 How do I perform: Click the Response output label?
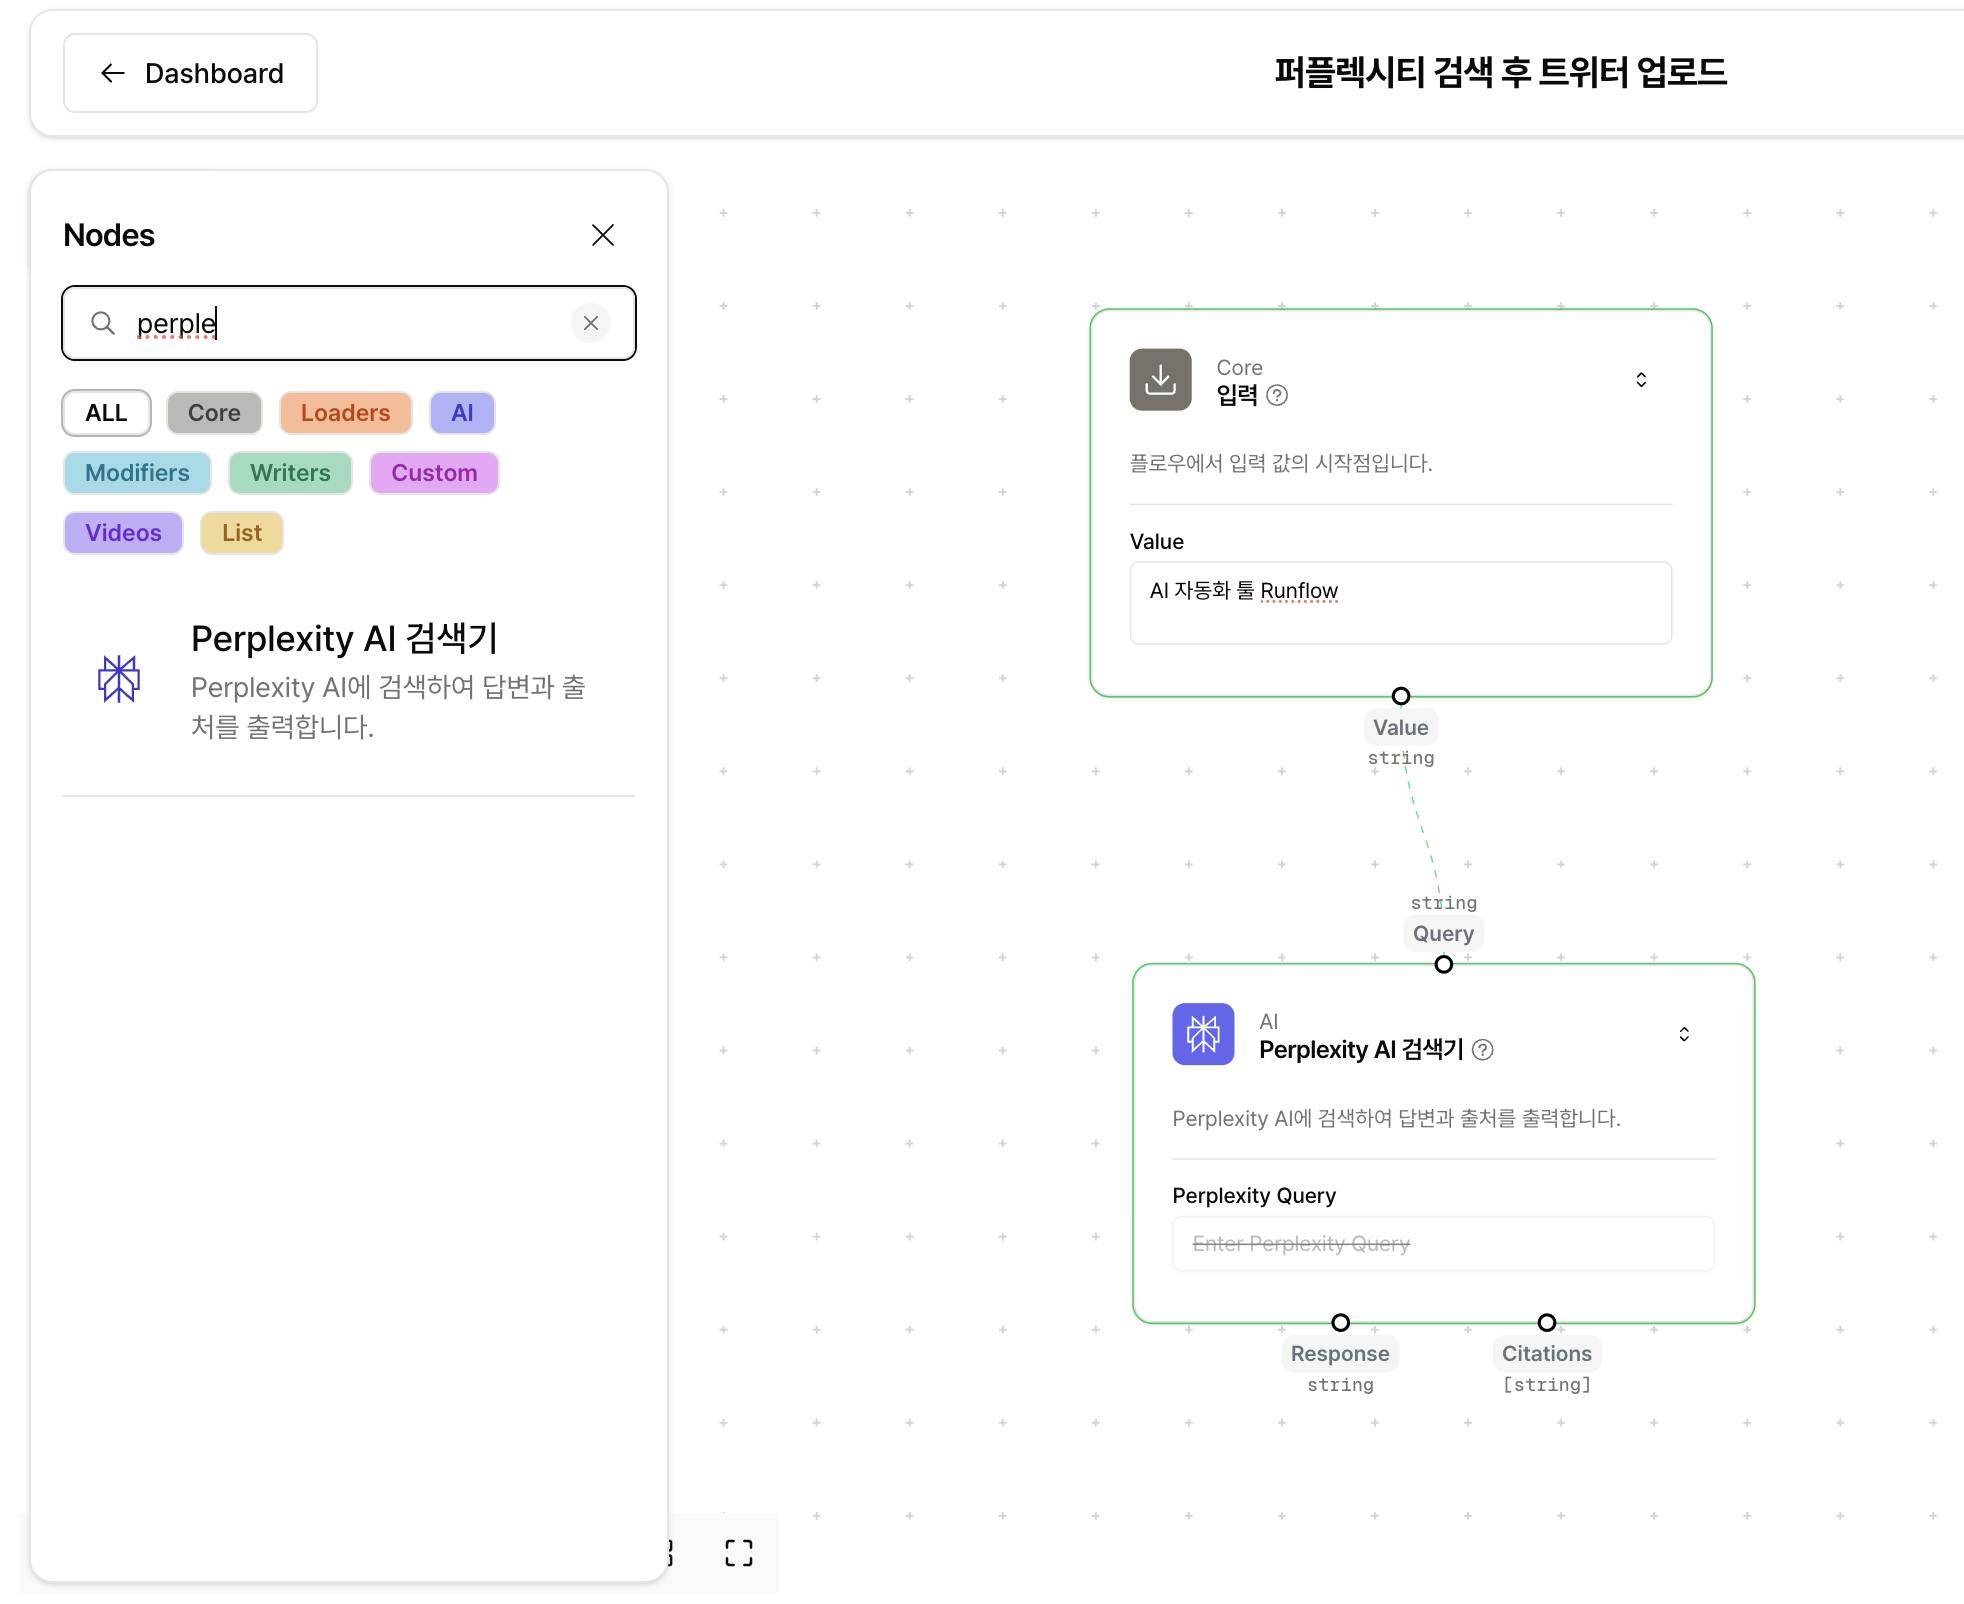pos(1340,1354)
